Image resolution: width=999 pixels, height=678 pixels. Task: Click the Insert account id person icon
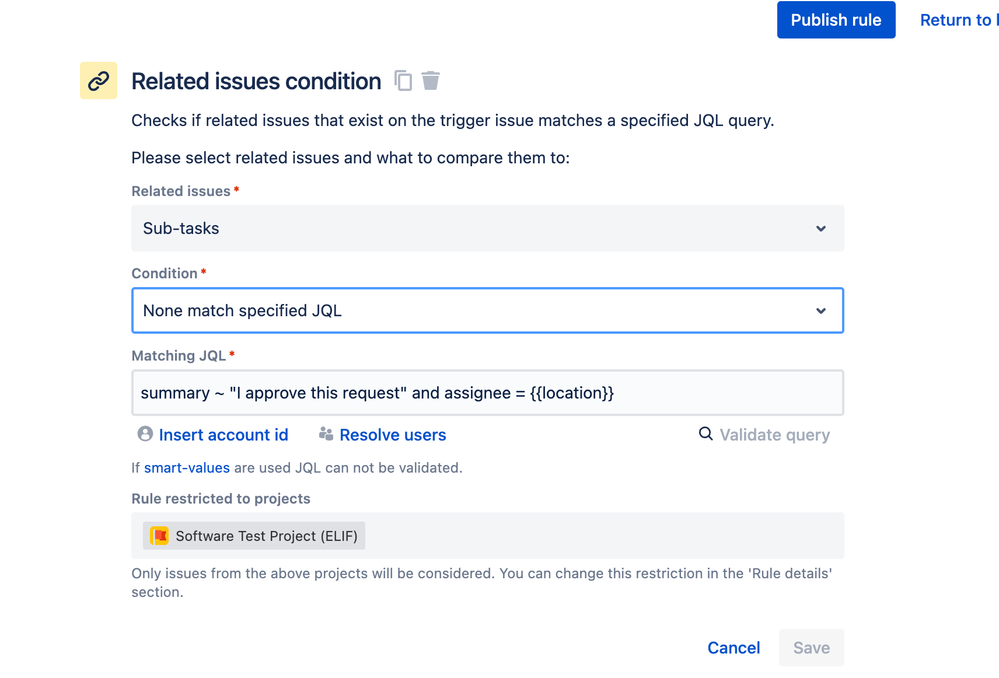[x=145, y=434]
